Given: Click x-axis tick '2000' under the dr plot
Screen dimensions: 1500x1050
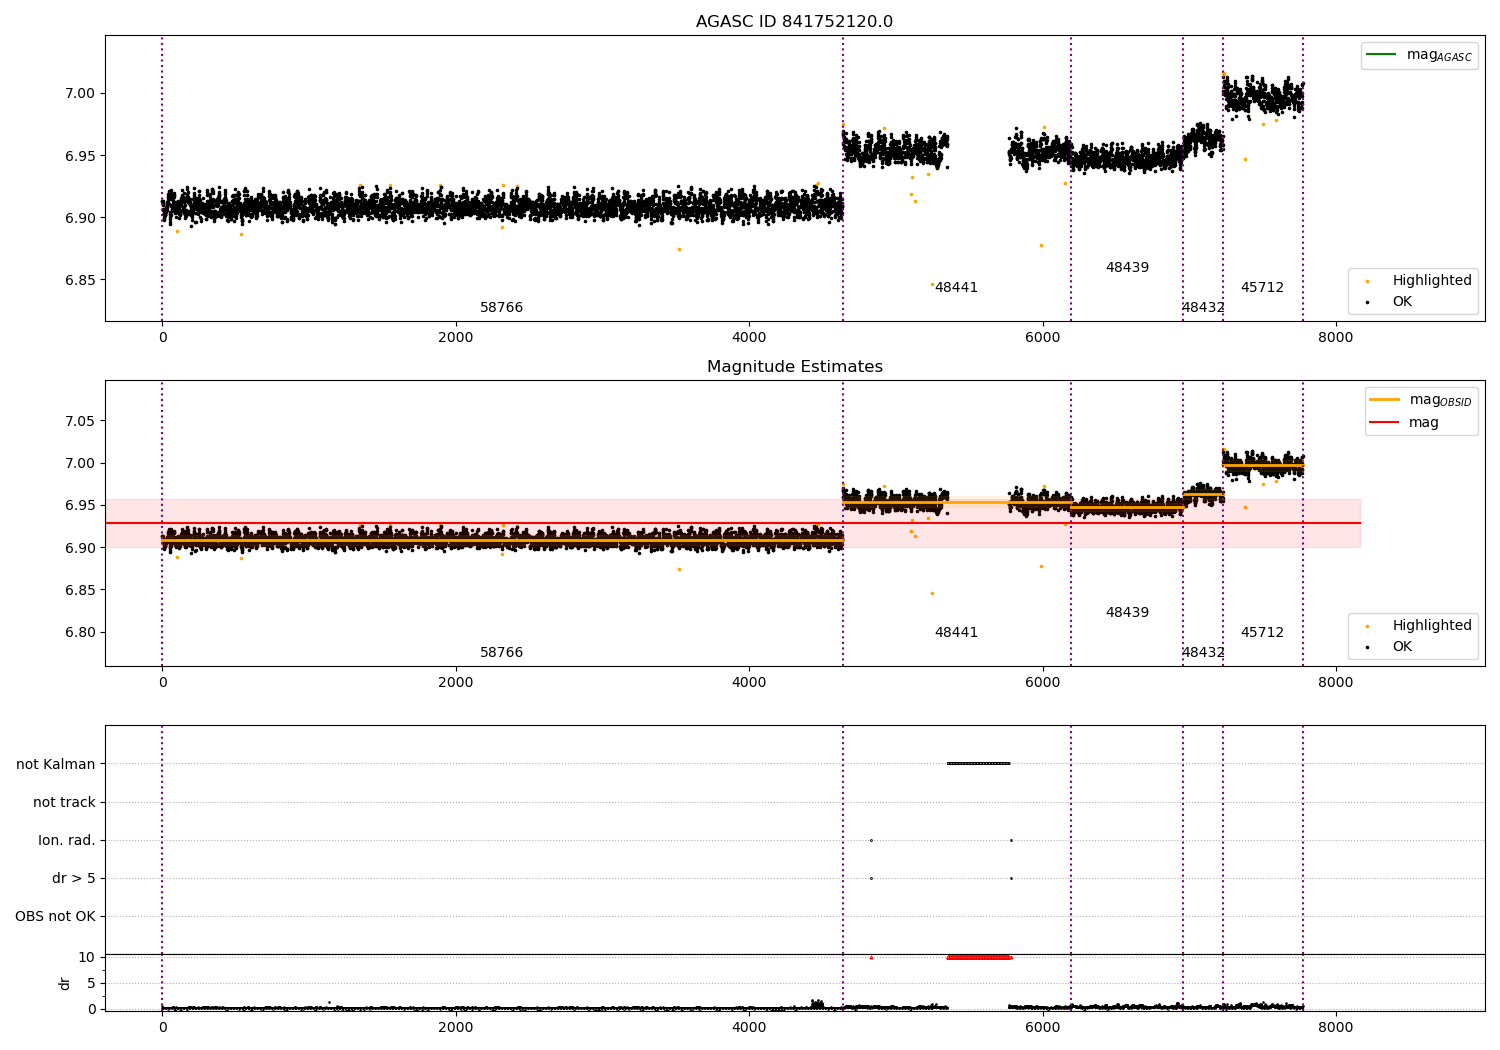Looking at the screenshot, I should [456, 1028].
